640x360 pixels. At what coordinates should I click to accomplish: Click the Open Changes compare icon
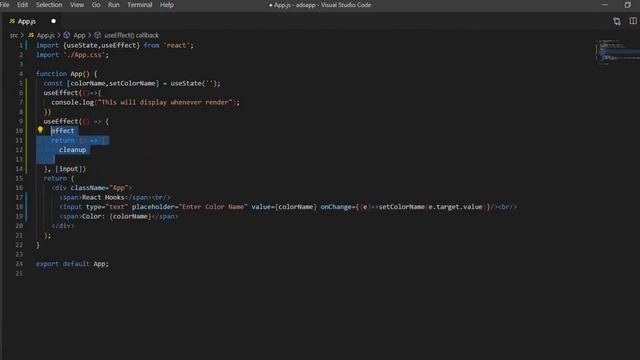point(617,21)
